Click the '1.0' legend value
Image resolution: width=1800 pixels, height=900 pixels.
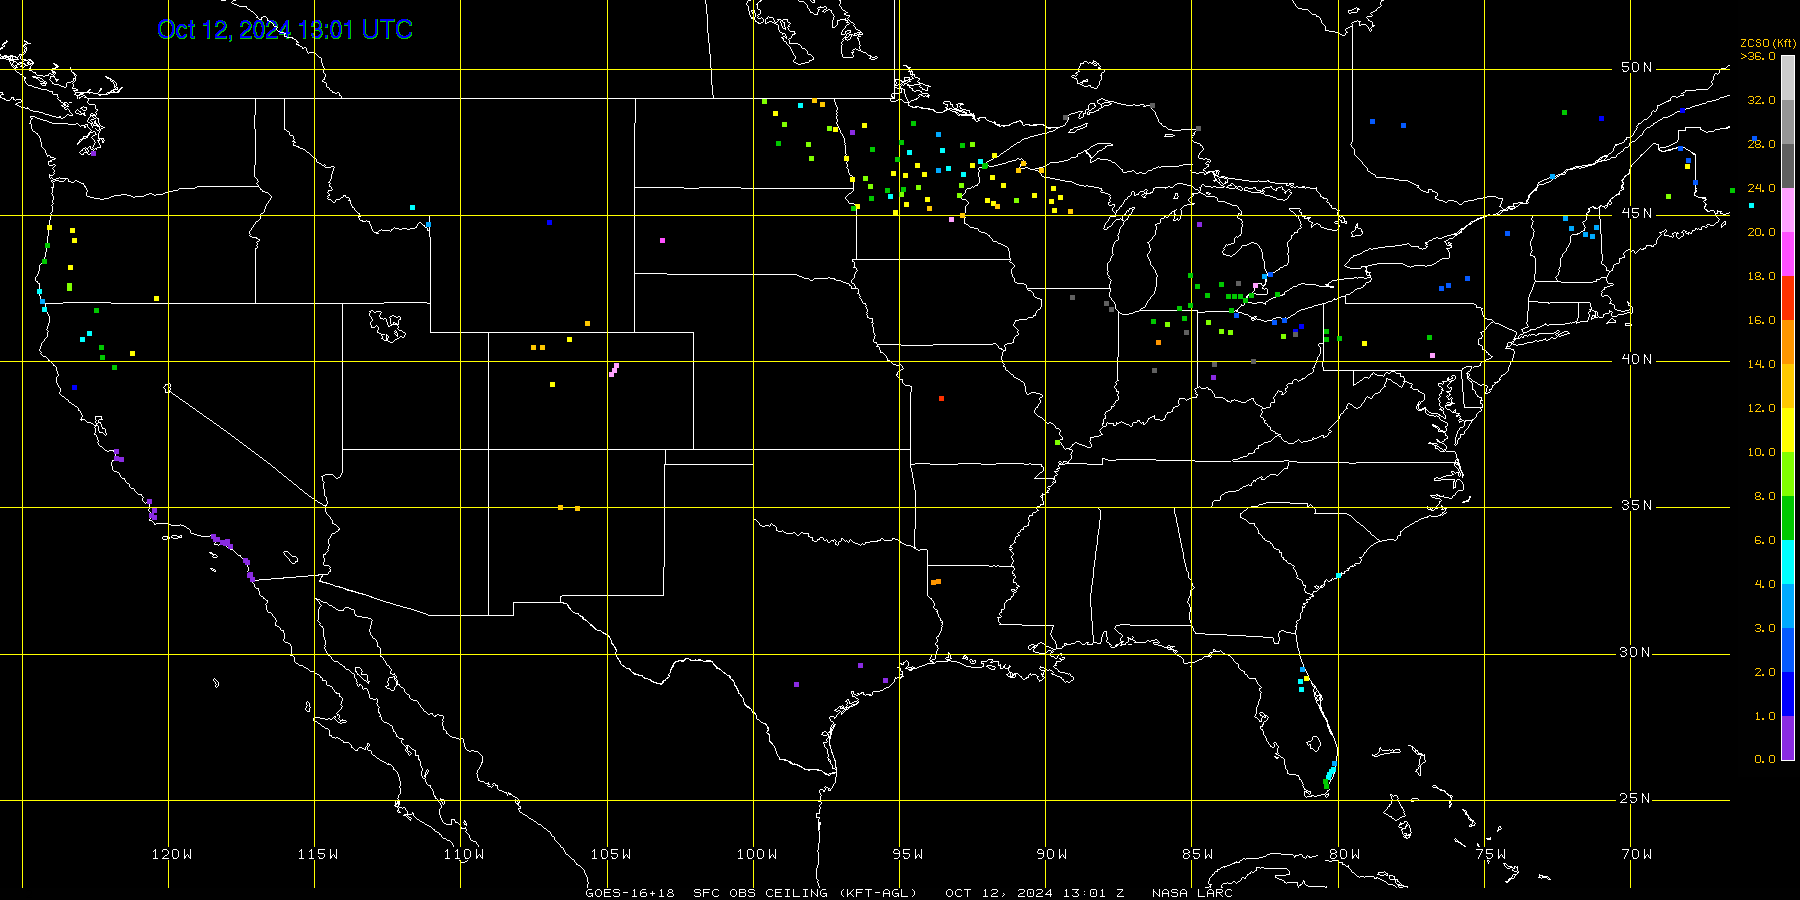[x=1765, y=716]
